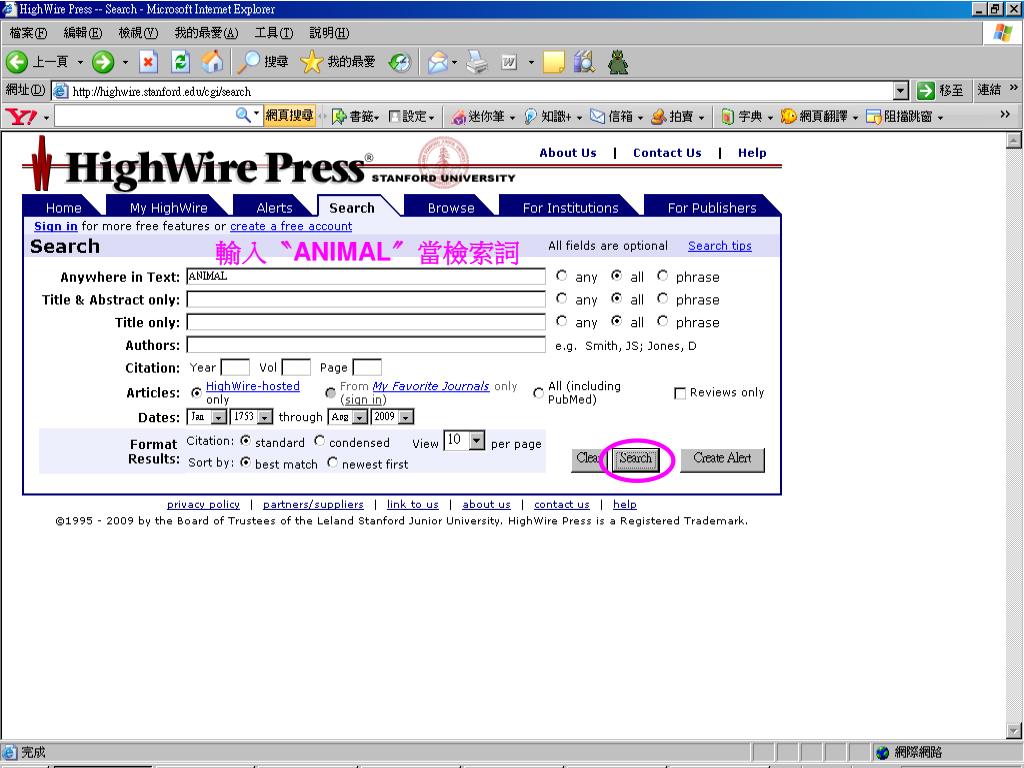Image resolution: width=1024 pixels, height=768 pixels.
Task: Select HighWire-hosted only articles radio
Action: pos(196,392)
